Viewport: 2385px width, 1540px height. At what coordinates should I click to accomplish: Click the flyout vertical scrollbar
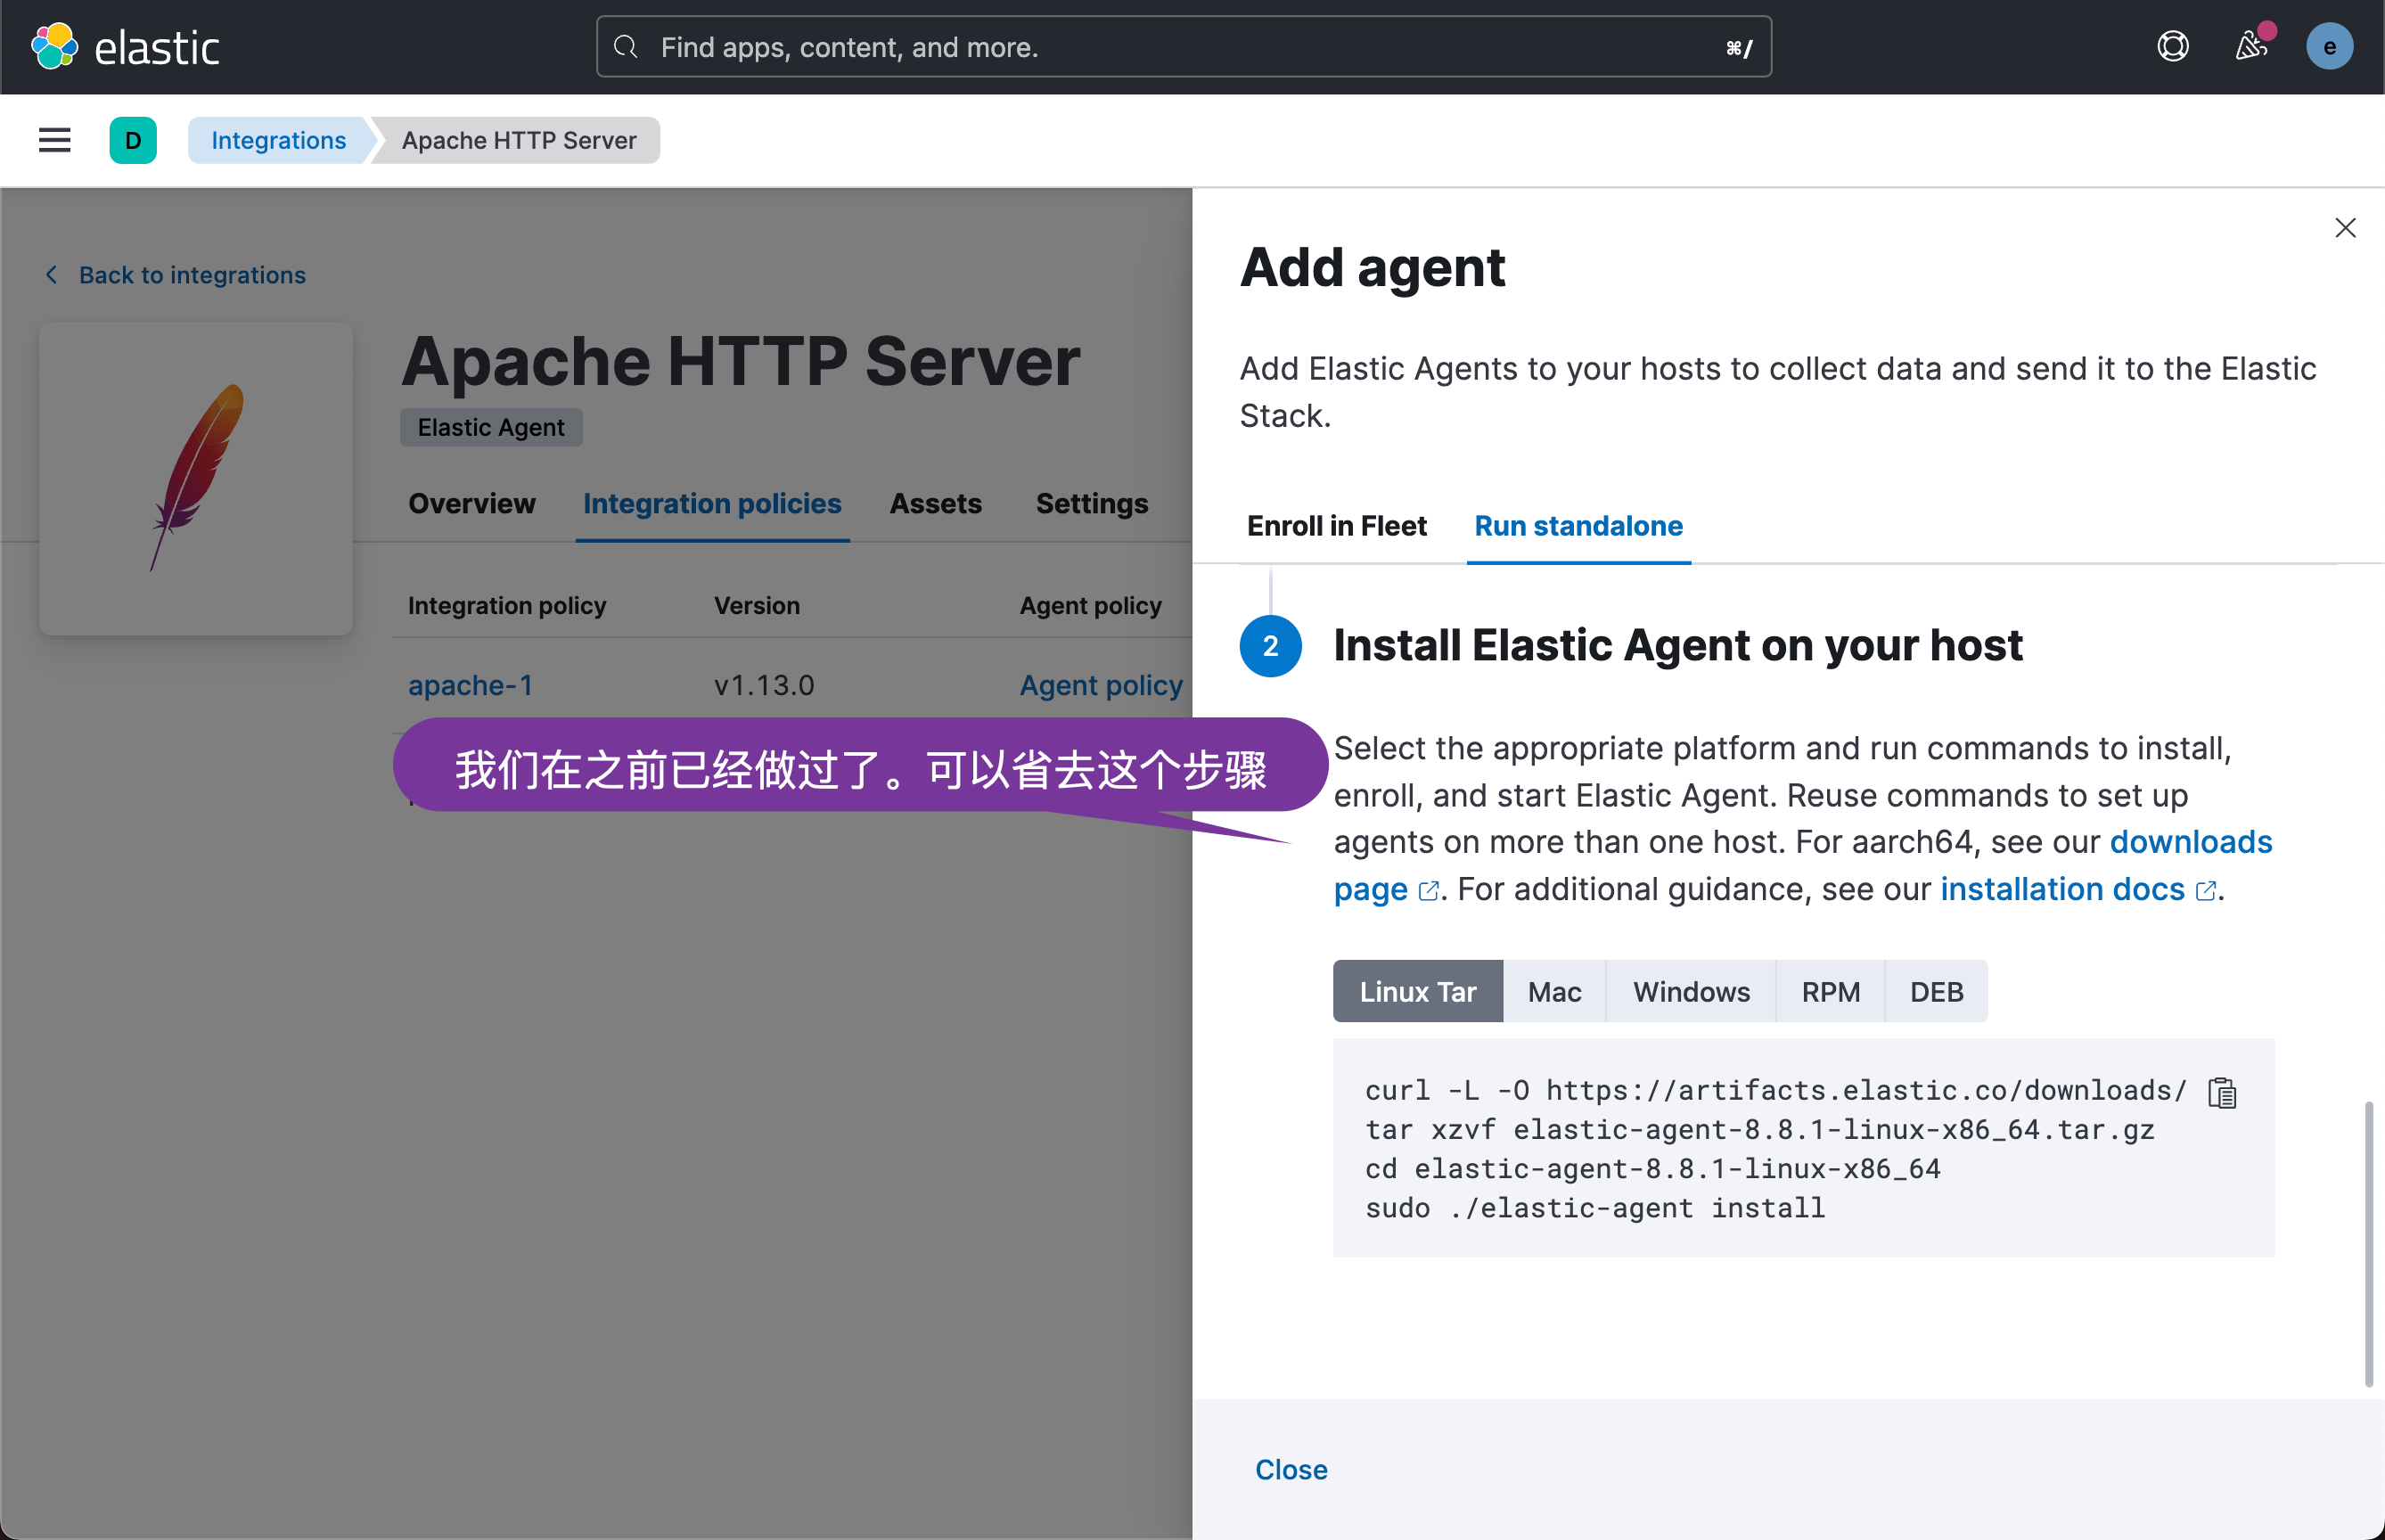point(2367,1243)
